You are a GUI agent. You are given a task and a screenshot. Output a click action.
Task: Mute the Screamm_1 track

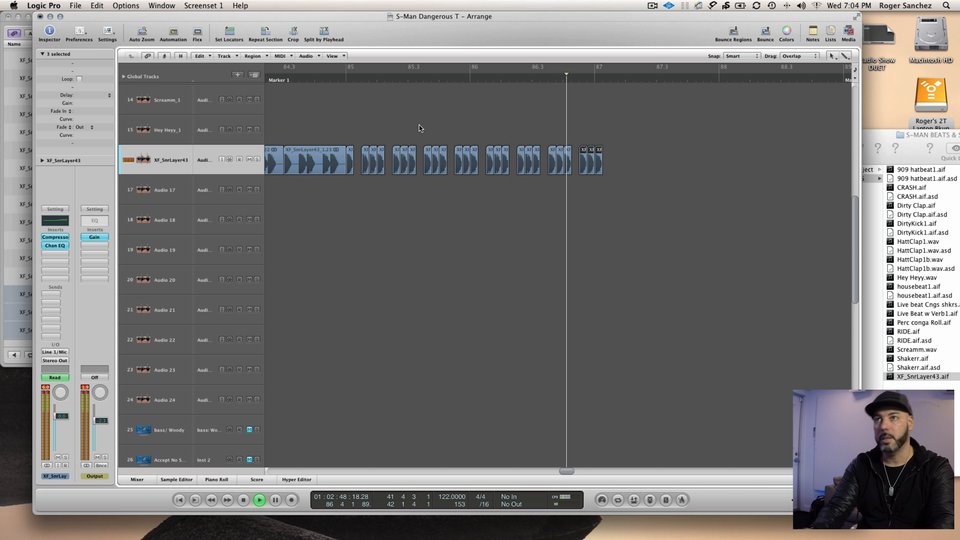[249, 99]
